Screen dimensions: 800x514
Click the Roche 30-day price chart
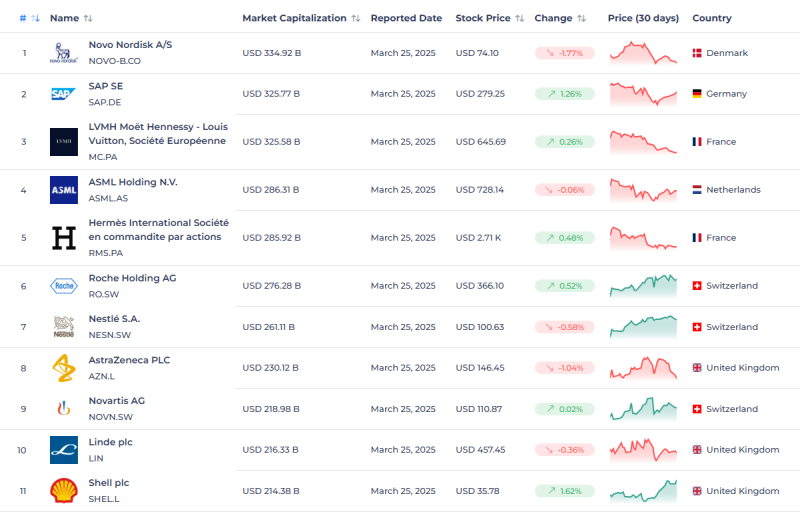click(x=643, y=286)
